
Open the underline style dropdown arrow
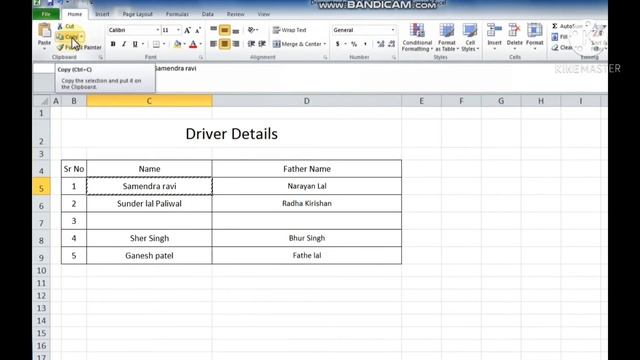[x=142, y=44]
